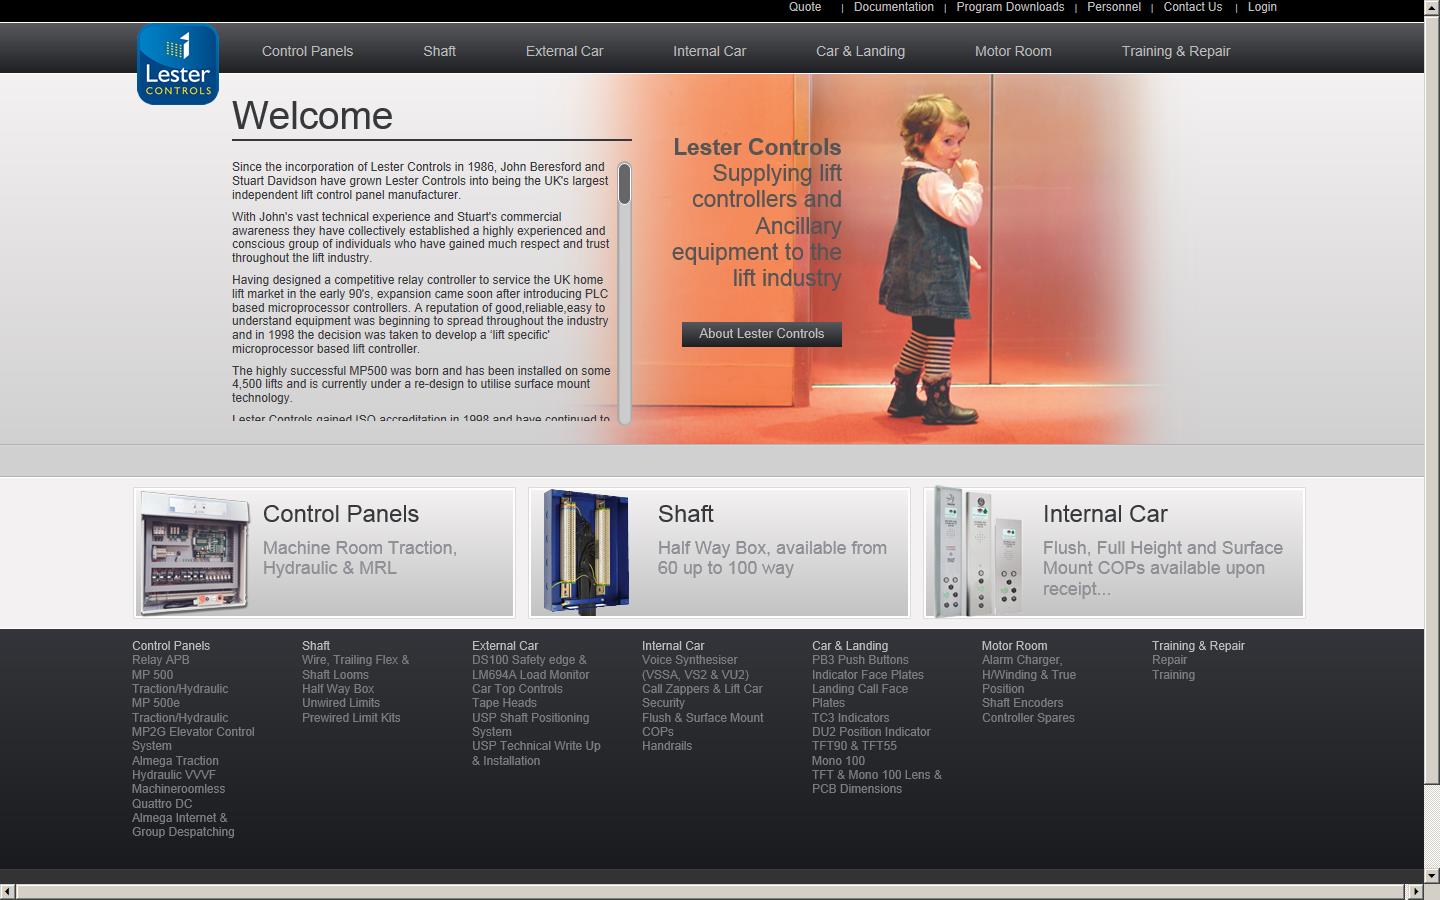Click the About Lester Controls button
1440x900 pixels.
(761, 334)
